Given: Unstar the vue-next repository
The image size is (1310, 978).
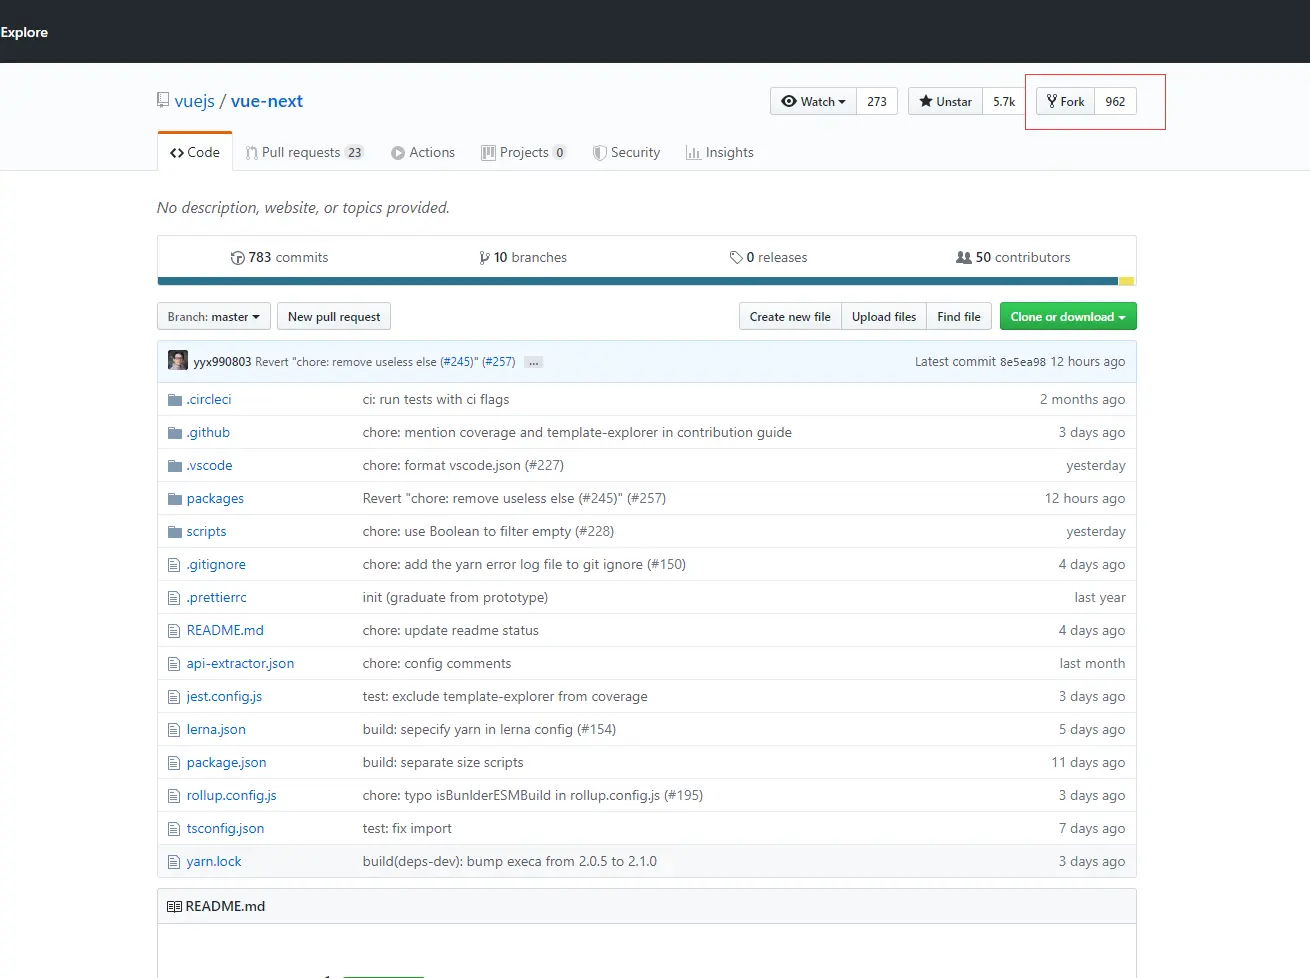Looking at the screenshot, I should 945,101.
